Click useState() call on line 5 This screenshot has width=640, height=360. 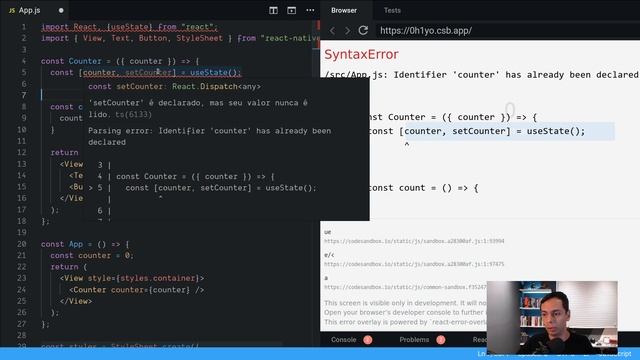click(x=215, y=73)
